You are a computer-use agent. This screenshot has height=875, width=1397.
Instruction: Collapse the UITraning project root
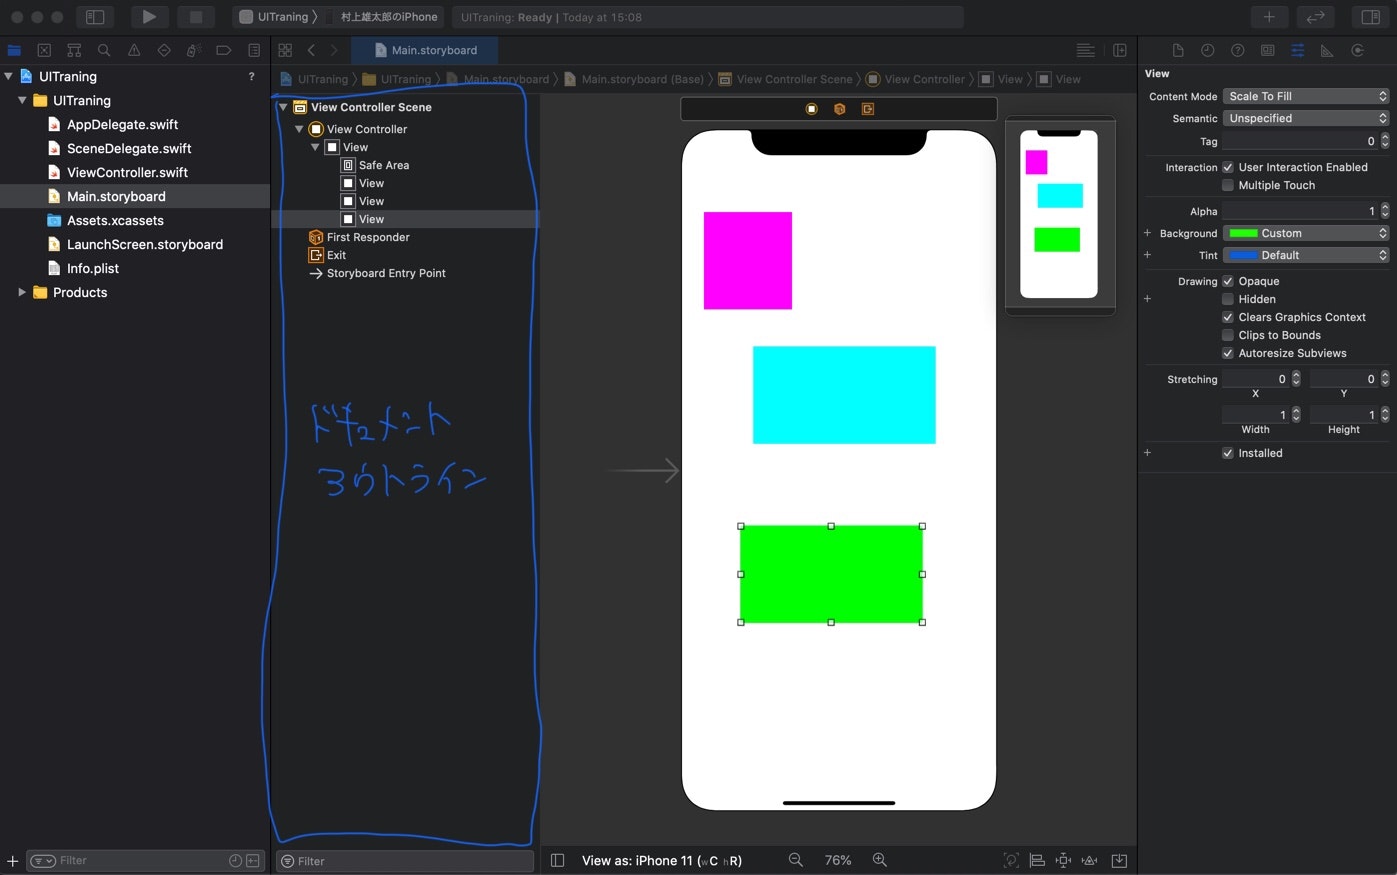9,76
